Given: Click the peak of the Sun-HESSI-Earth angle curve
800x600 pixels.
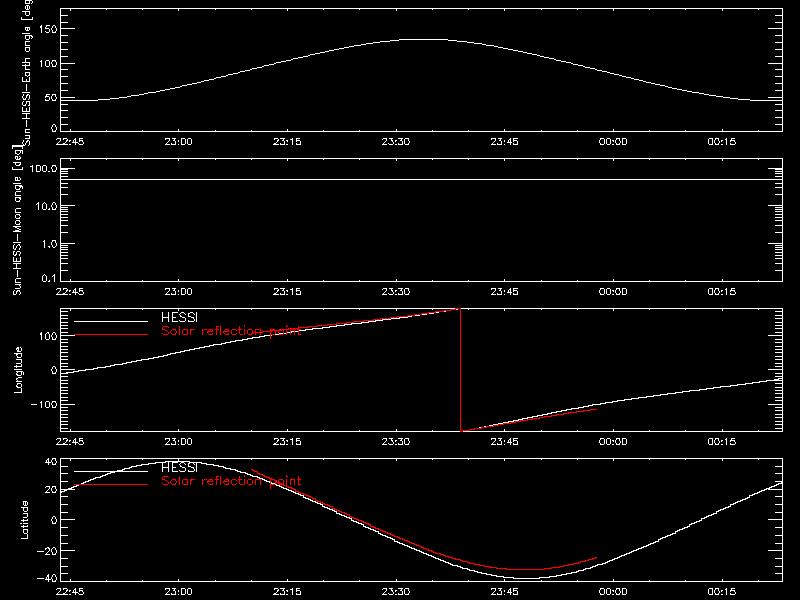Looking at the screenshot, I should point(424,39).
